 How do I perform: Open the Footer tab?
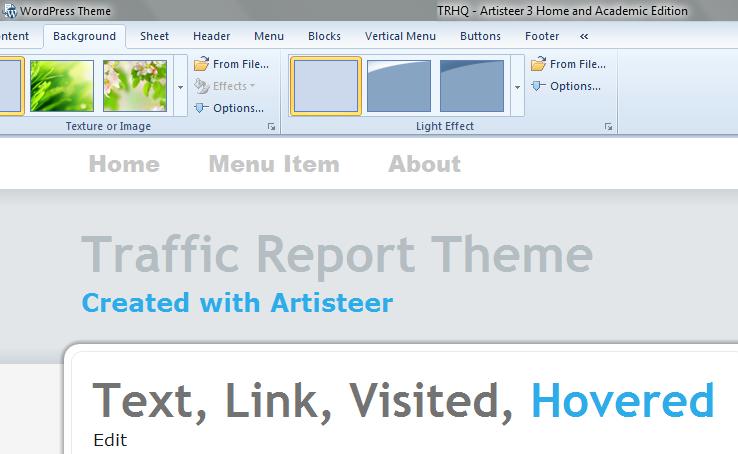click(x=542, y=36)
